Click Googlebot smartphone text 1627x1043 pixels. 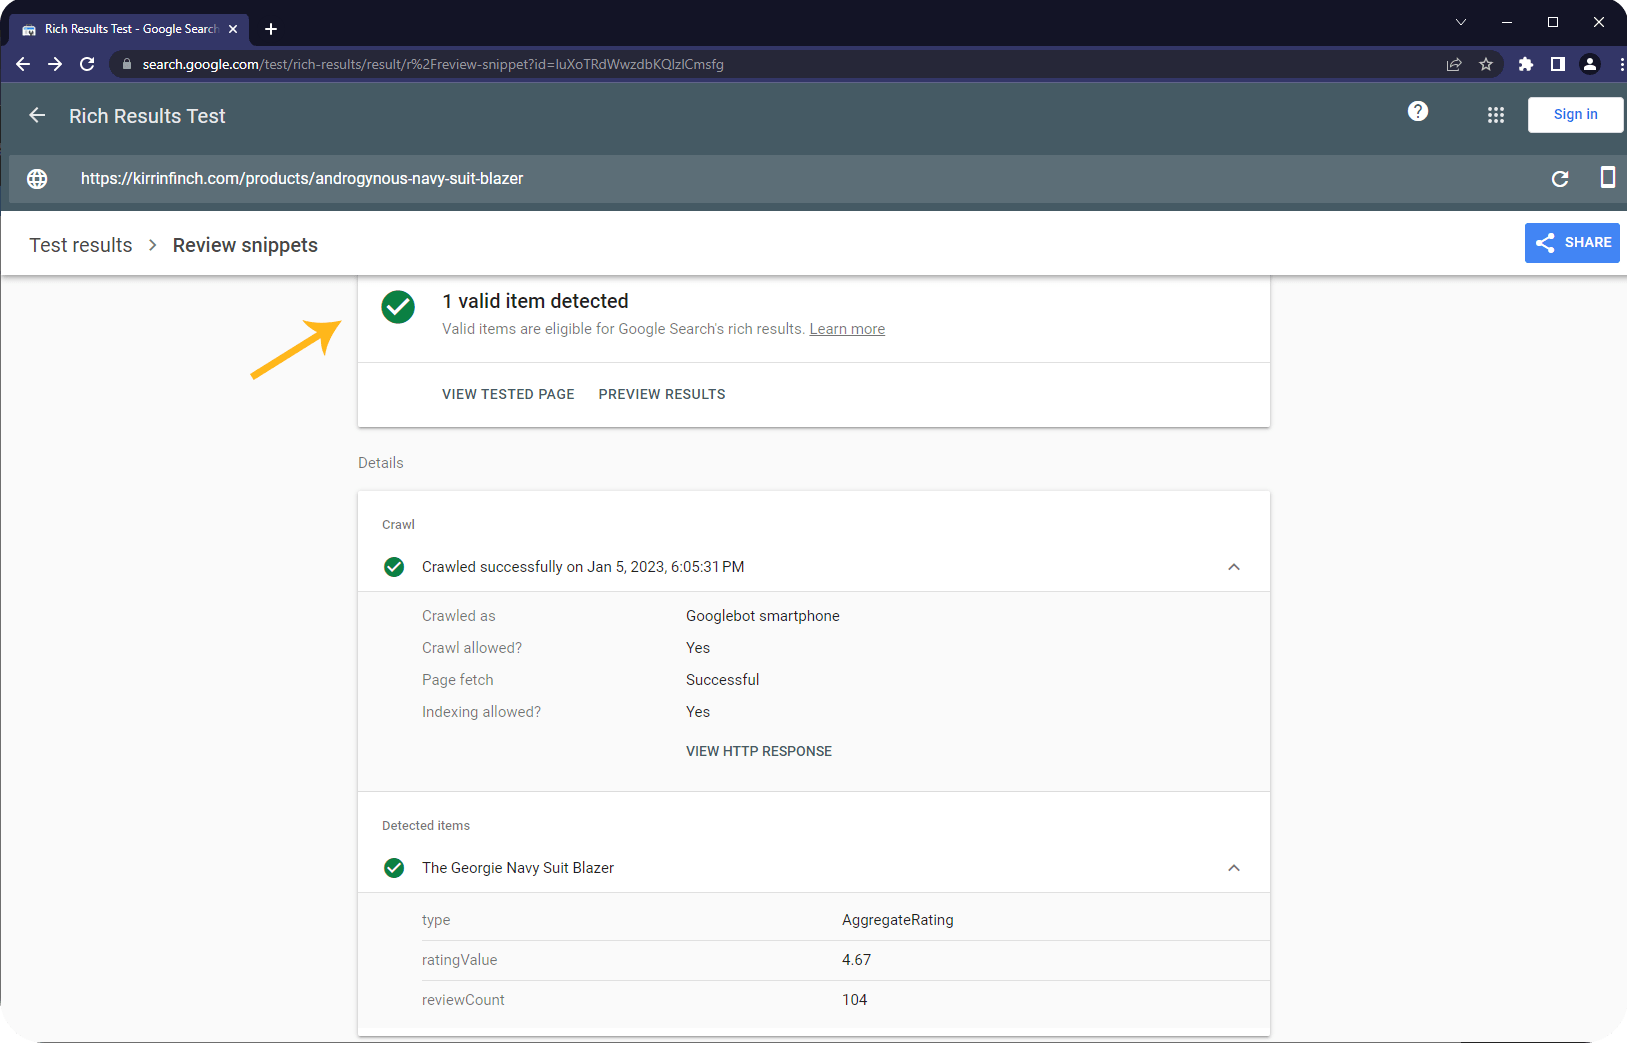(x=763, y=616)
